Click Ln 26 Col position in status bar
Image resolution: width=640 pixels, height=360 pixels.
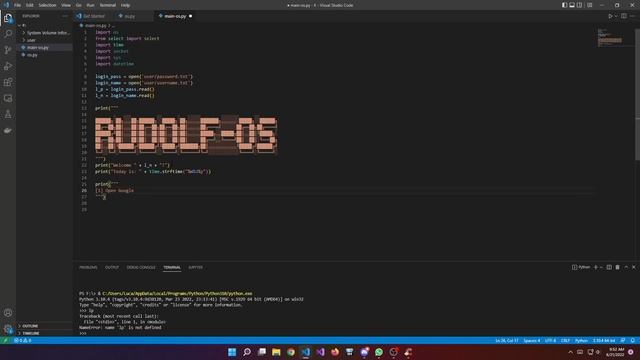pos(507,340)
